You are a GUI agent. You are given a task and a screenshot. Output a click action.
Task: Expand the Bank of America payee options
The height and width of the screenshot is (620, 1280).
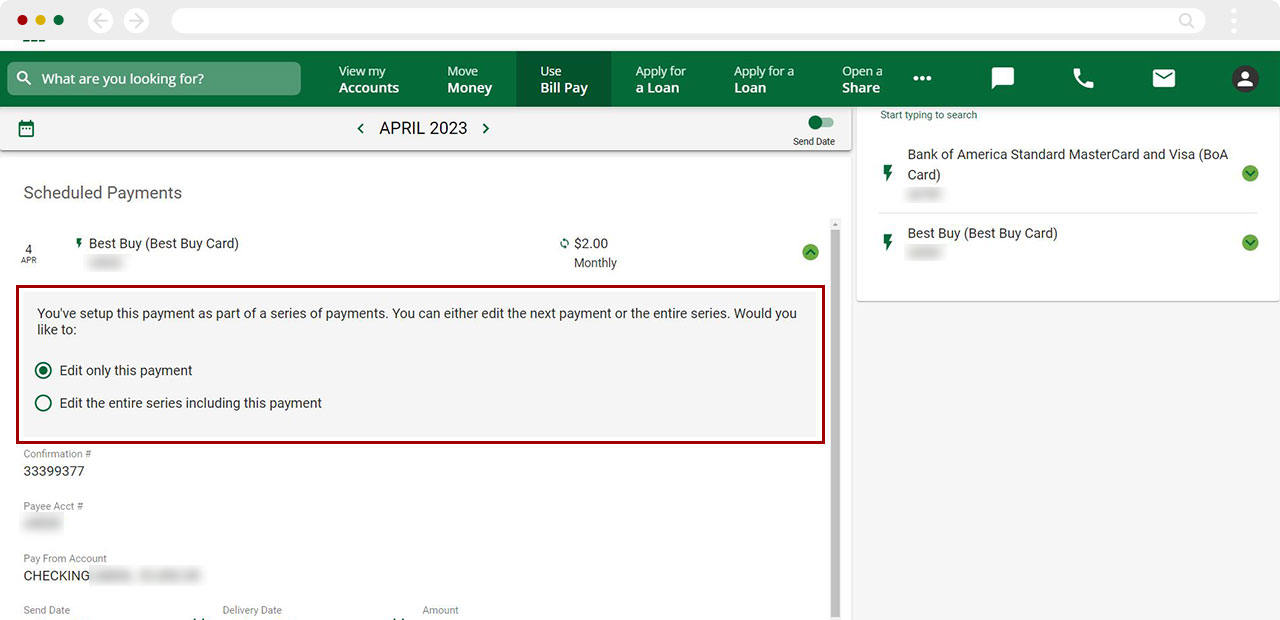click(1250, 174)
